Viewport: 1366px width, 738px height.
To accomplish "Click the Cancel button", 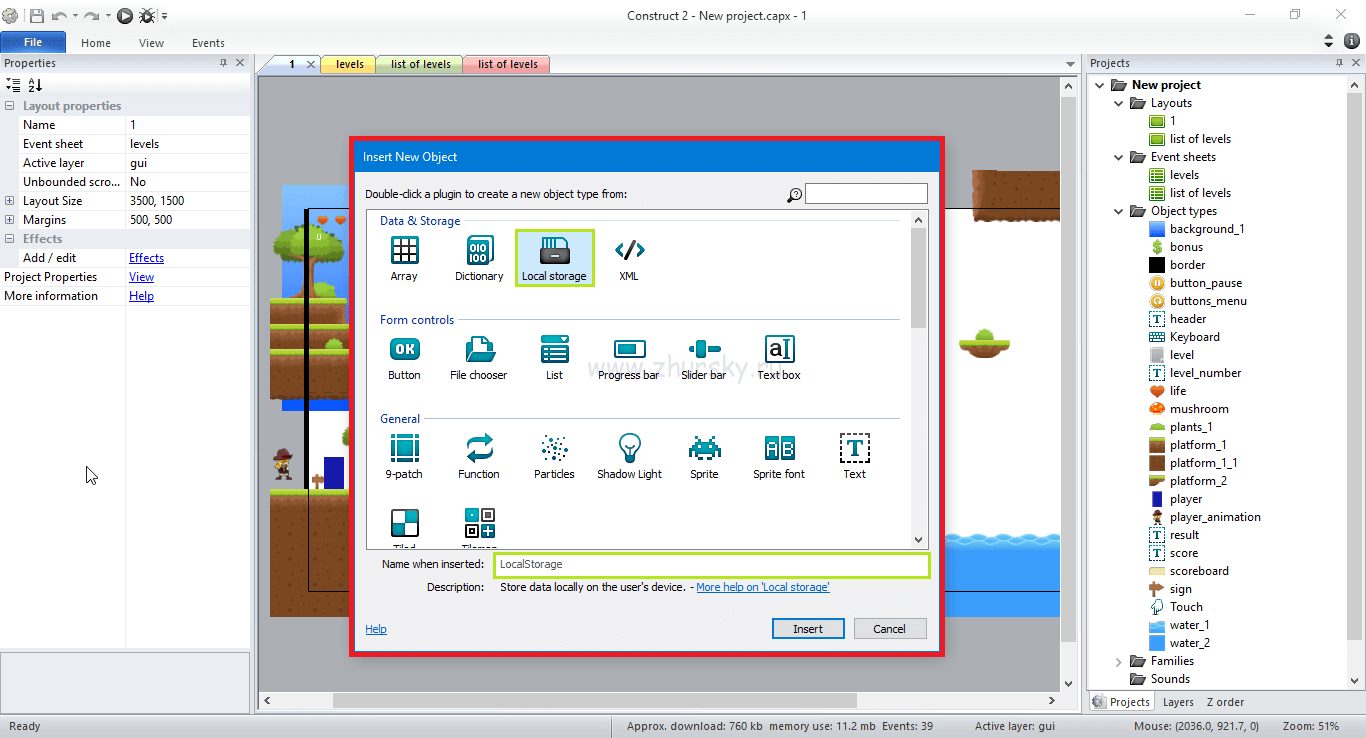I will point(889,629).
